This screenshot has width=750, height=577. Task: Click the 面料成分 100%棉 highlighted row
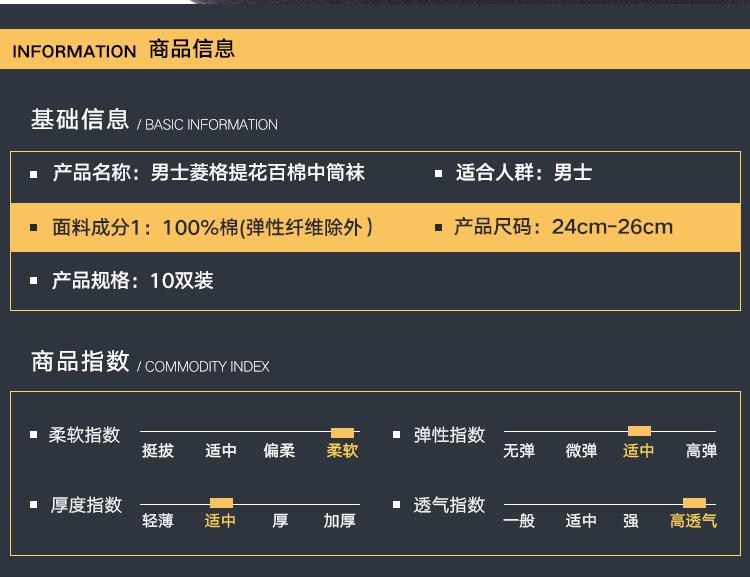pos(214,228)
